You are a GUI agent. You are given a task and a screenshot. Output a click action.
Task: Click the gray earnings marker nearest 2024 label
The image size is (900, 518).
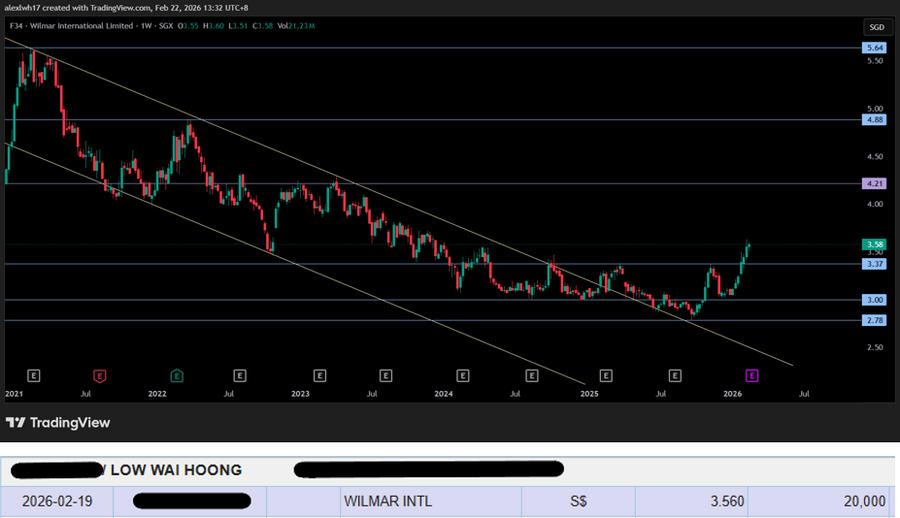(x=463, y=376)
